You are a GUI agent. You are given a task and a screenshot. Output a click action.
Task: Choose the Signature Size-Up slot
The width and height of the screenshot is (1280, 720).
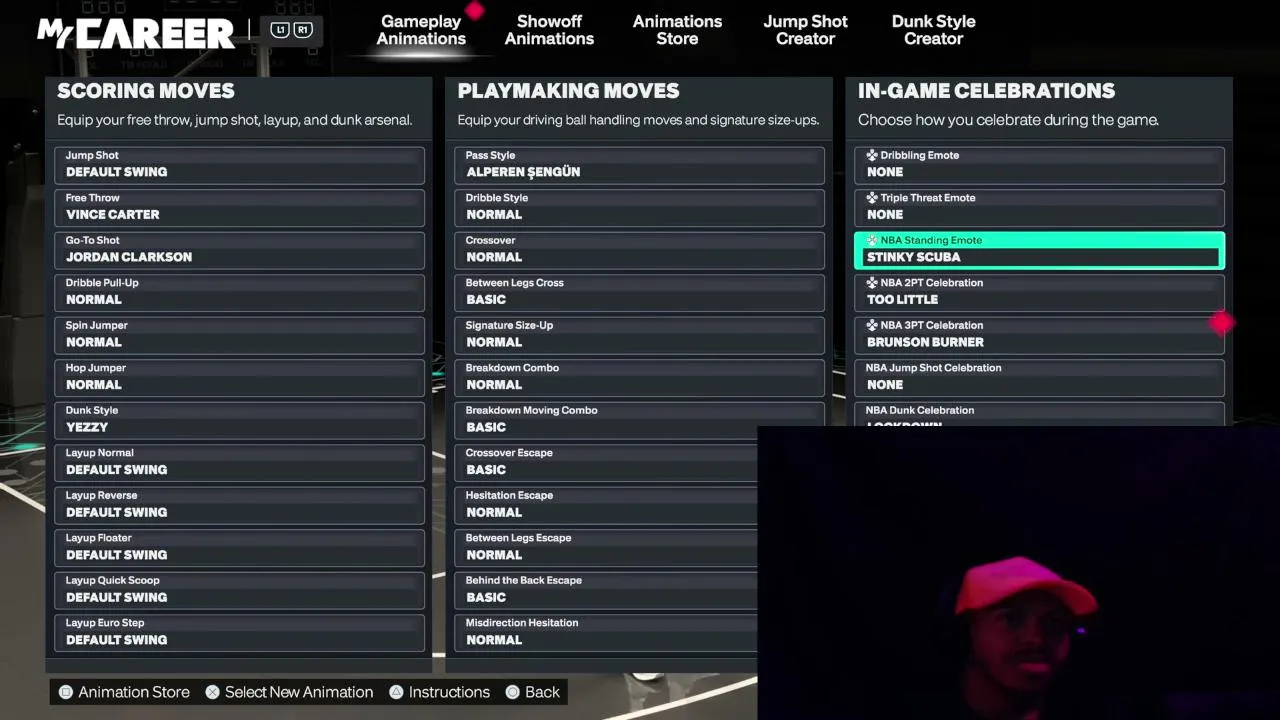[x=640, y=335]
